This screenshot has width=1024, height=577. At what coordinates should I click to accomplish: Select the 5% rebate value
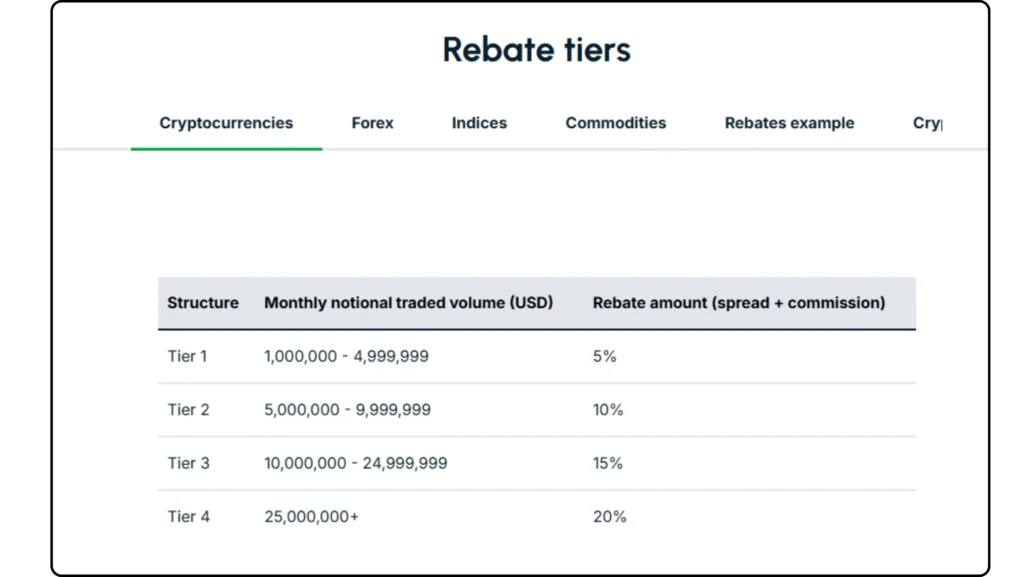click(x=605, y=356)
